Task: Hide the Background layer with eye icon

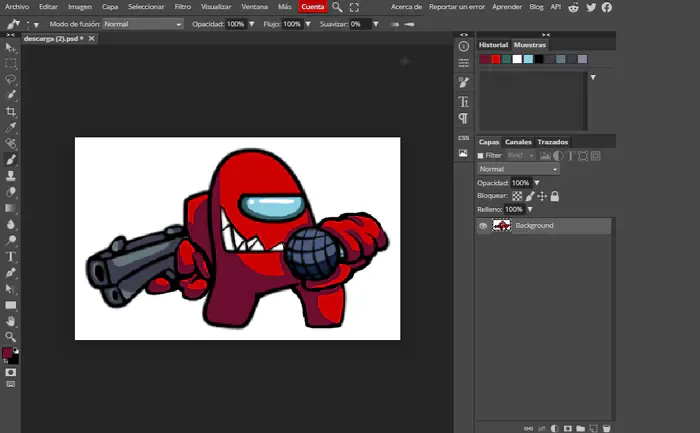Action: click(x=483, y=226)
